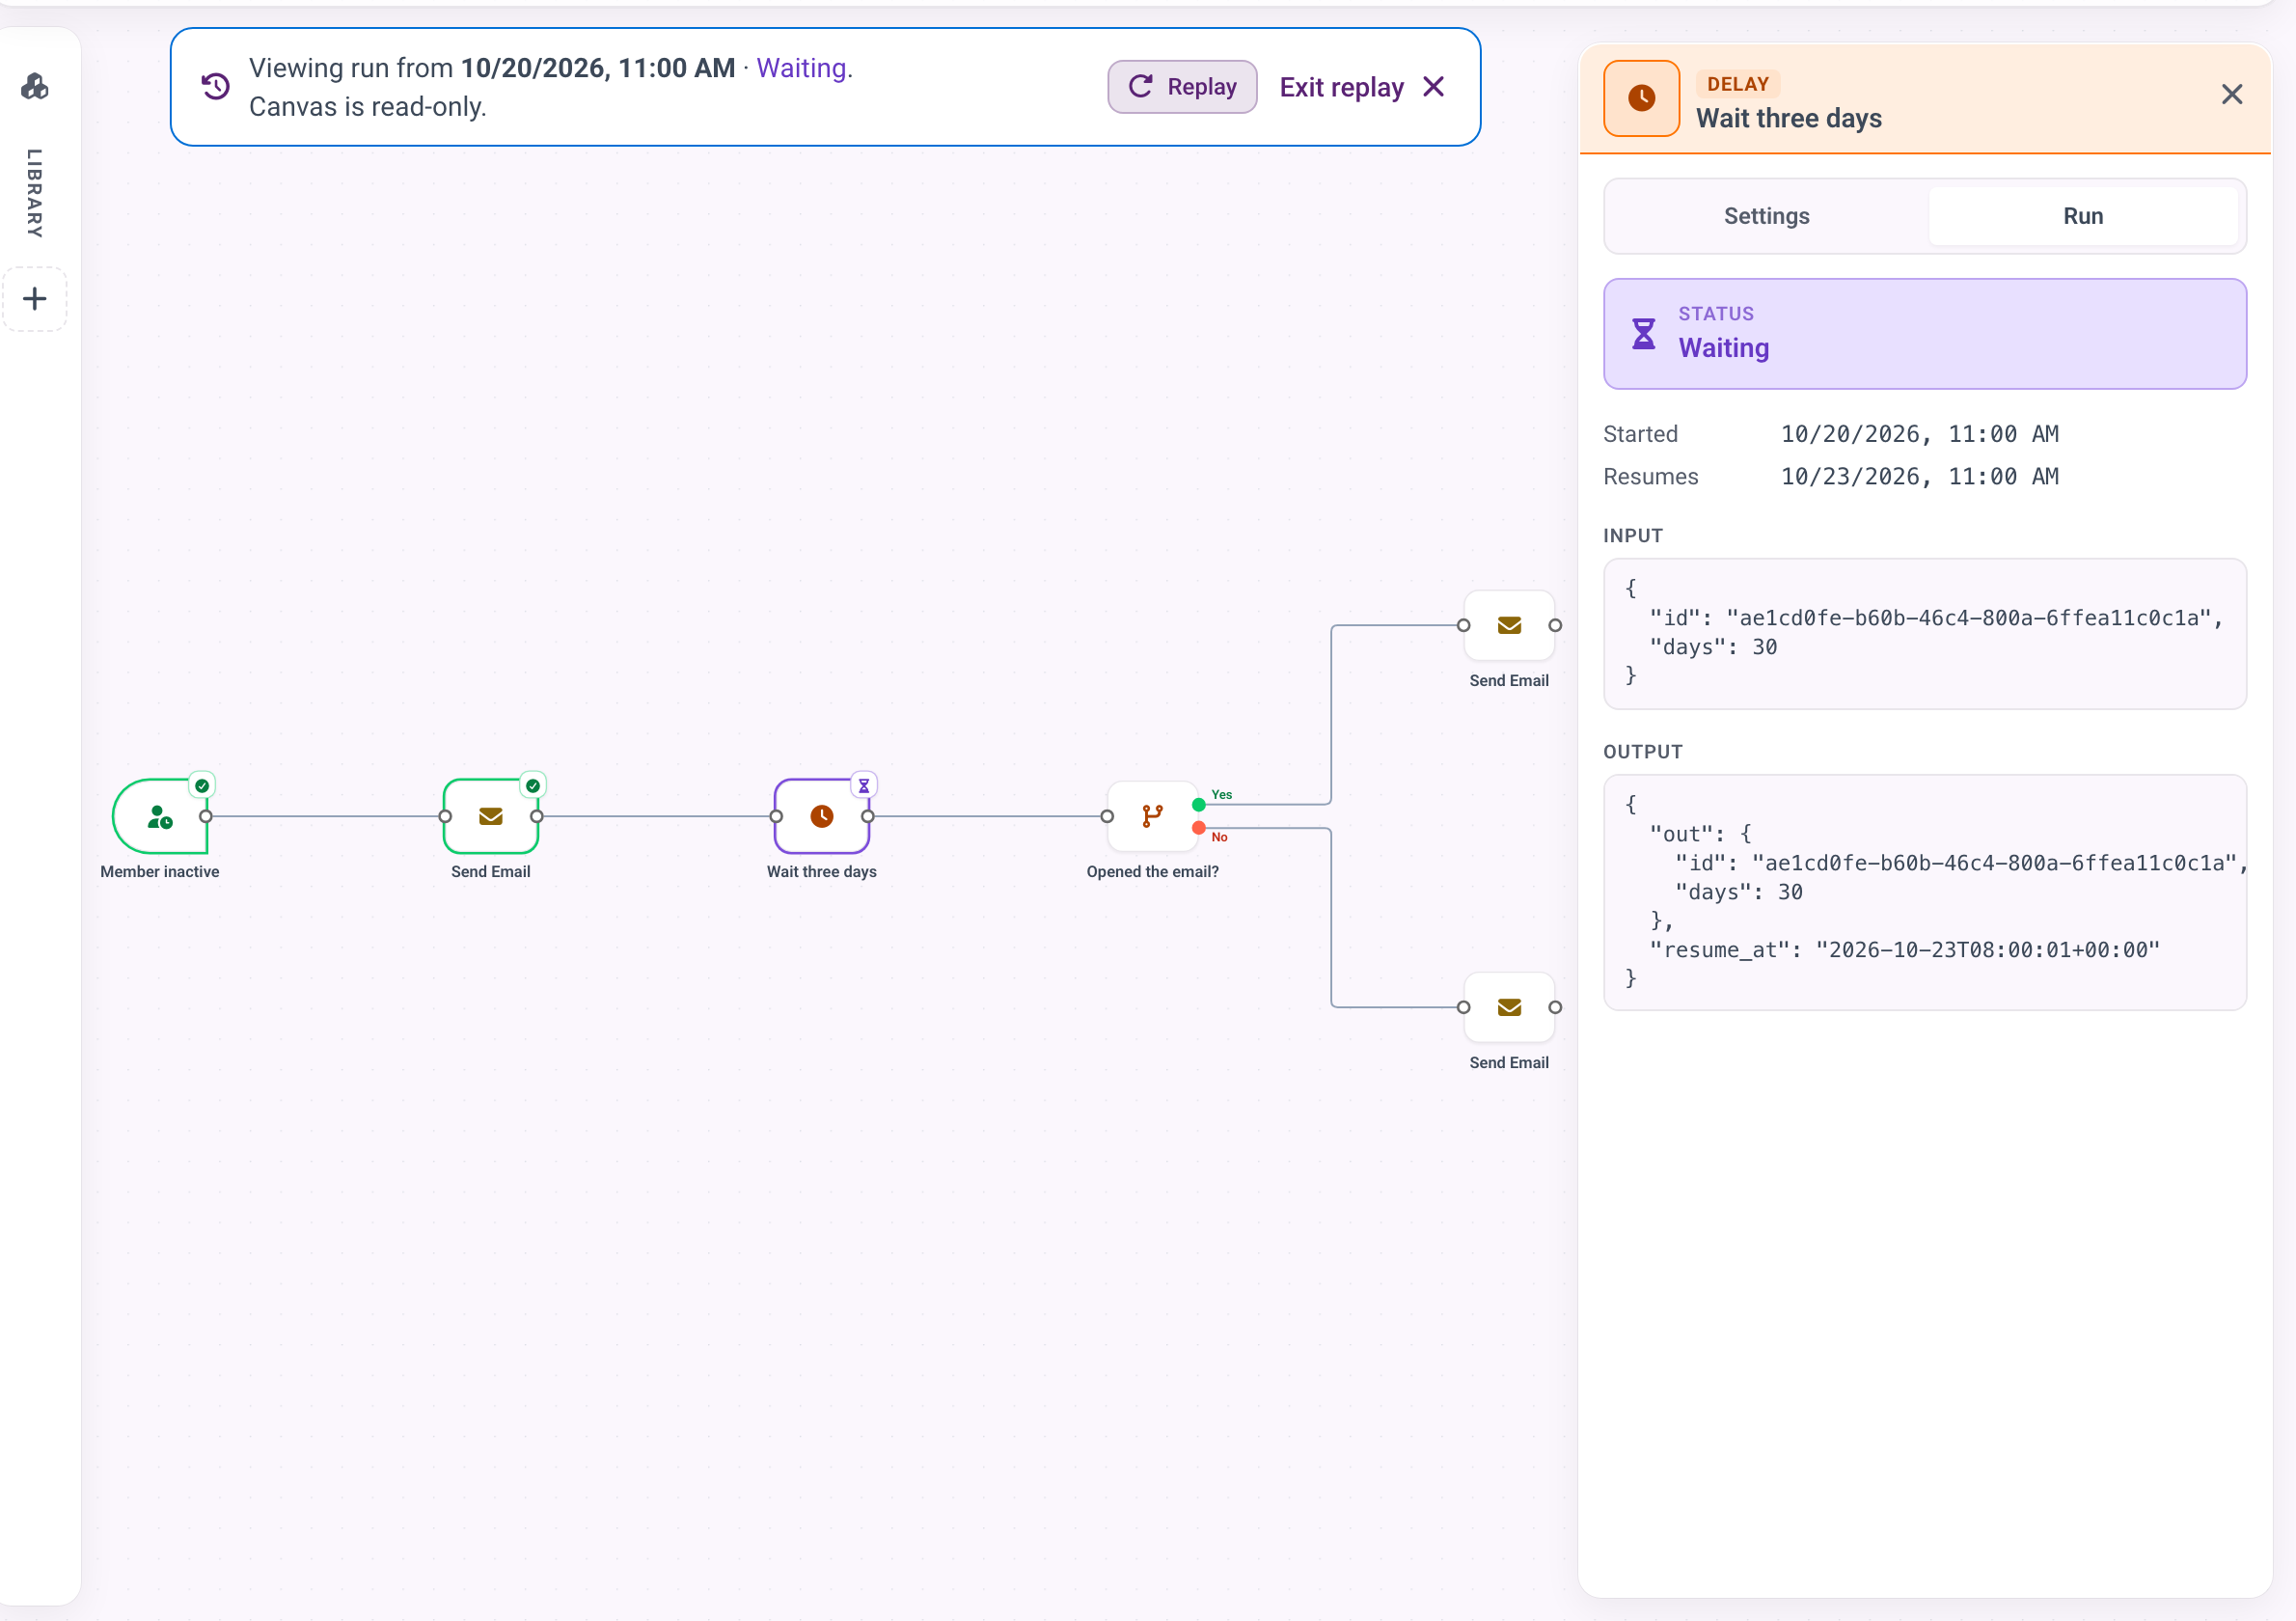Select the Member inactive trigger node
Image resolution: width=2296 pixels, height=1621 pixels.
coord(160,816)
